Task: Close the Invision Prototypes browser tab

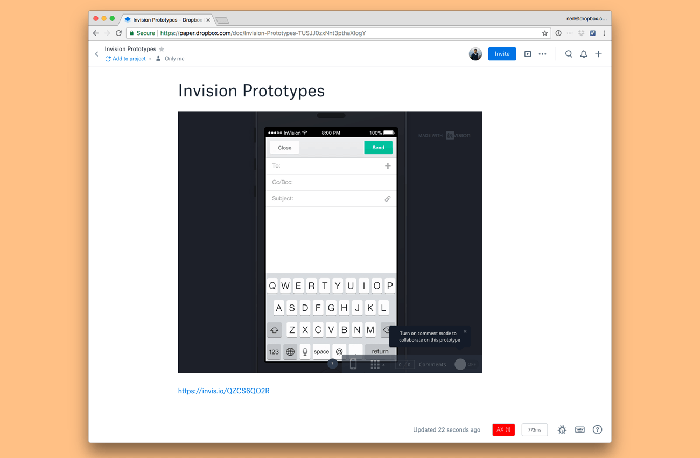Action: [208, 20]
